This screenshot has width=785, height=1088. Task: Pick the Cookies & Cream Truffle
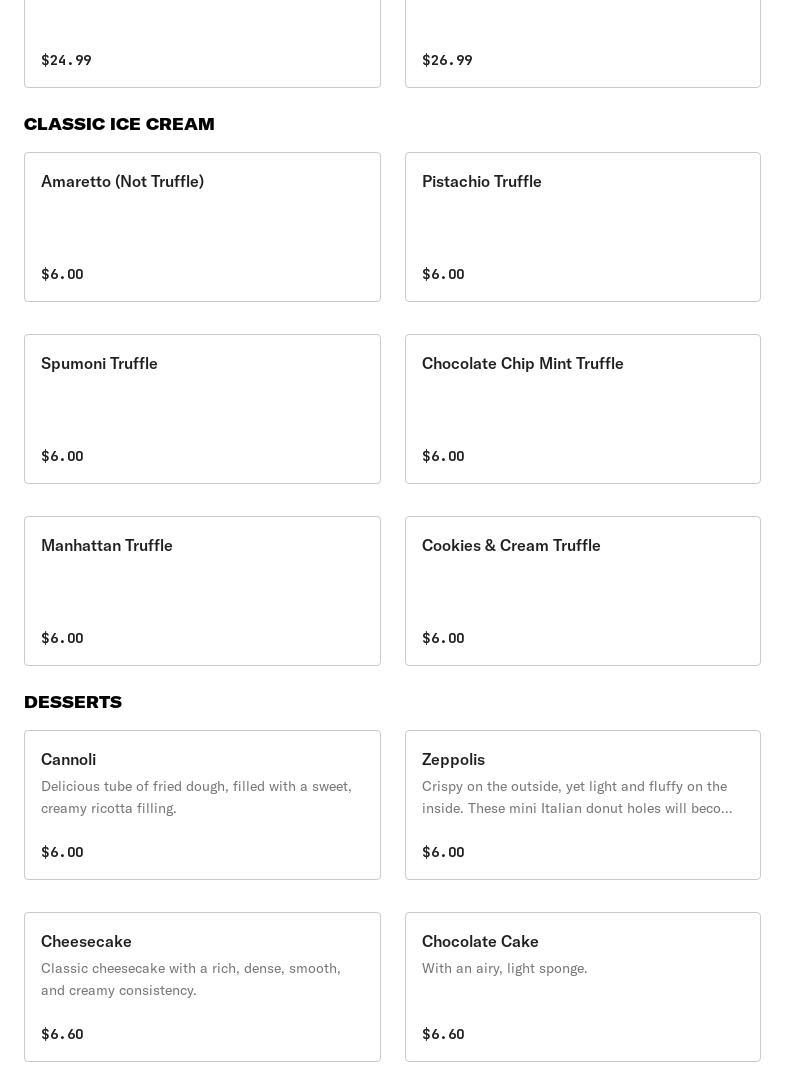[x=582, y=591]
